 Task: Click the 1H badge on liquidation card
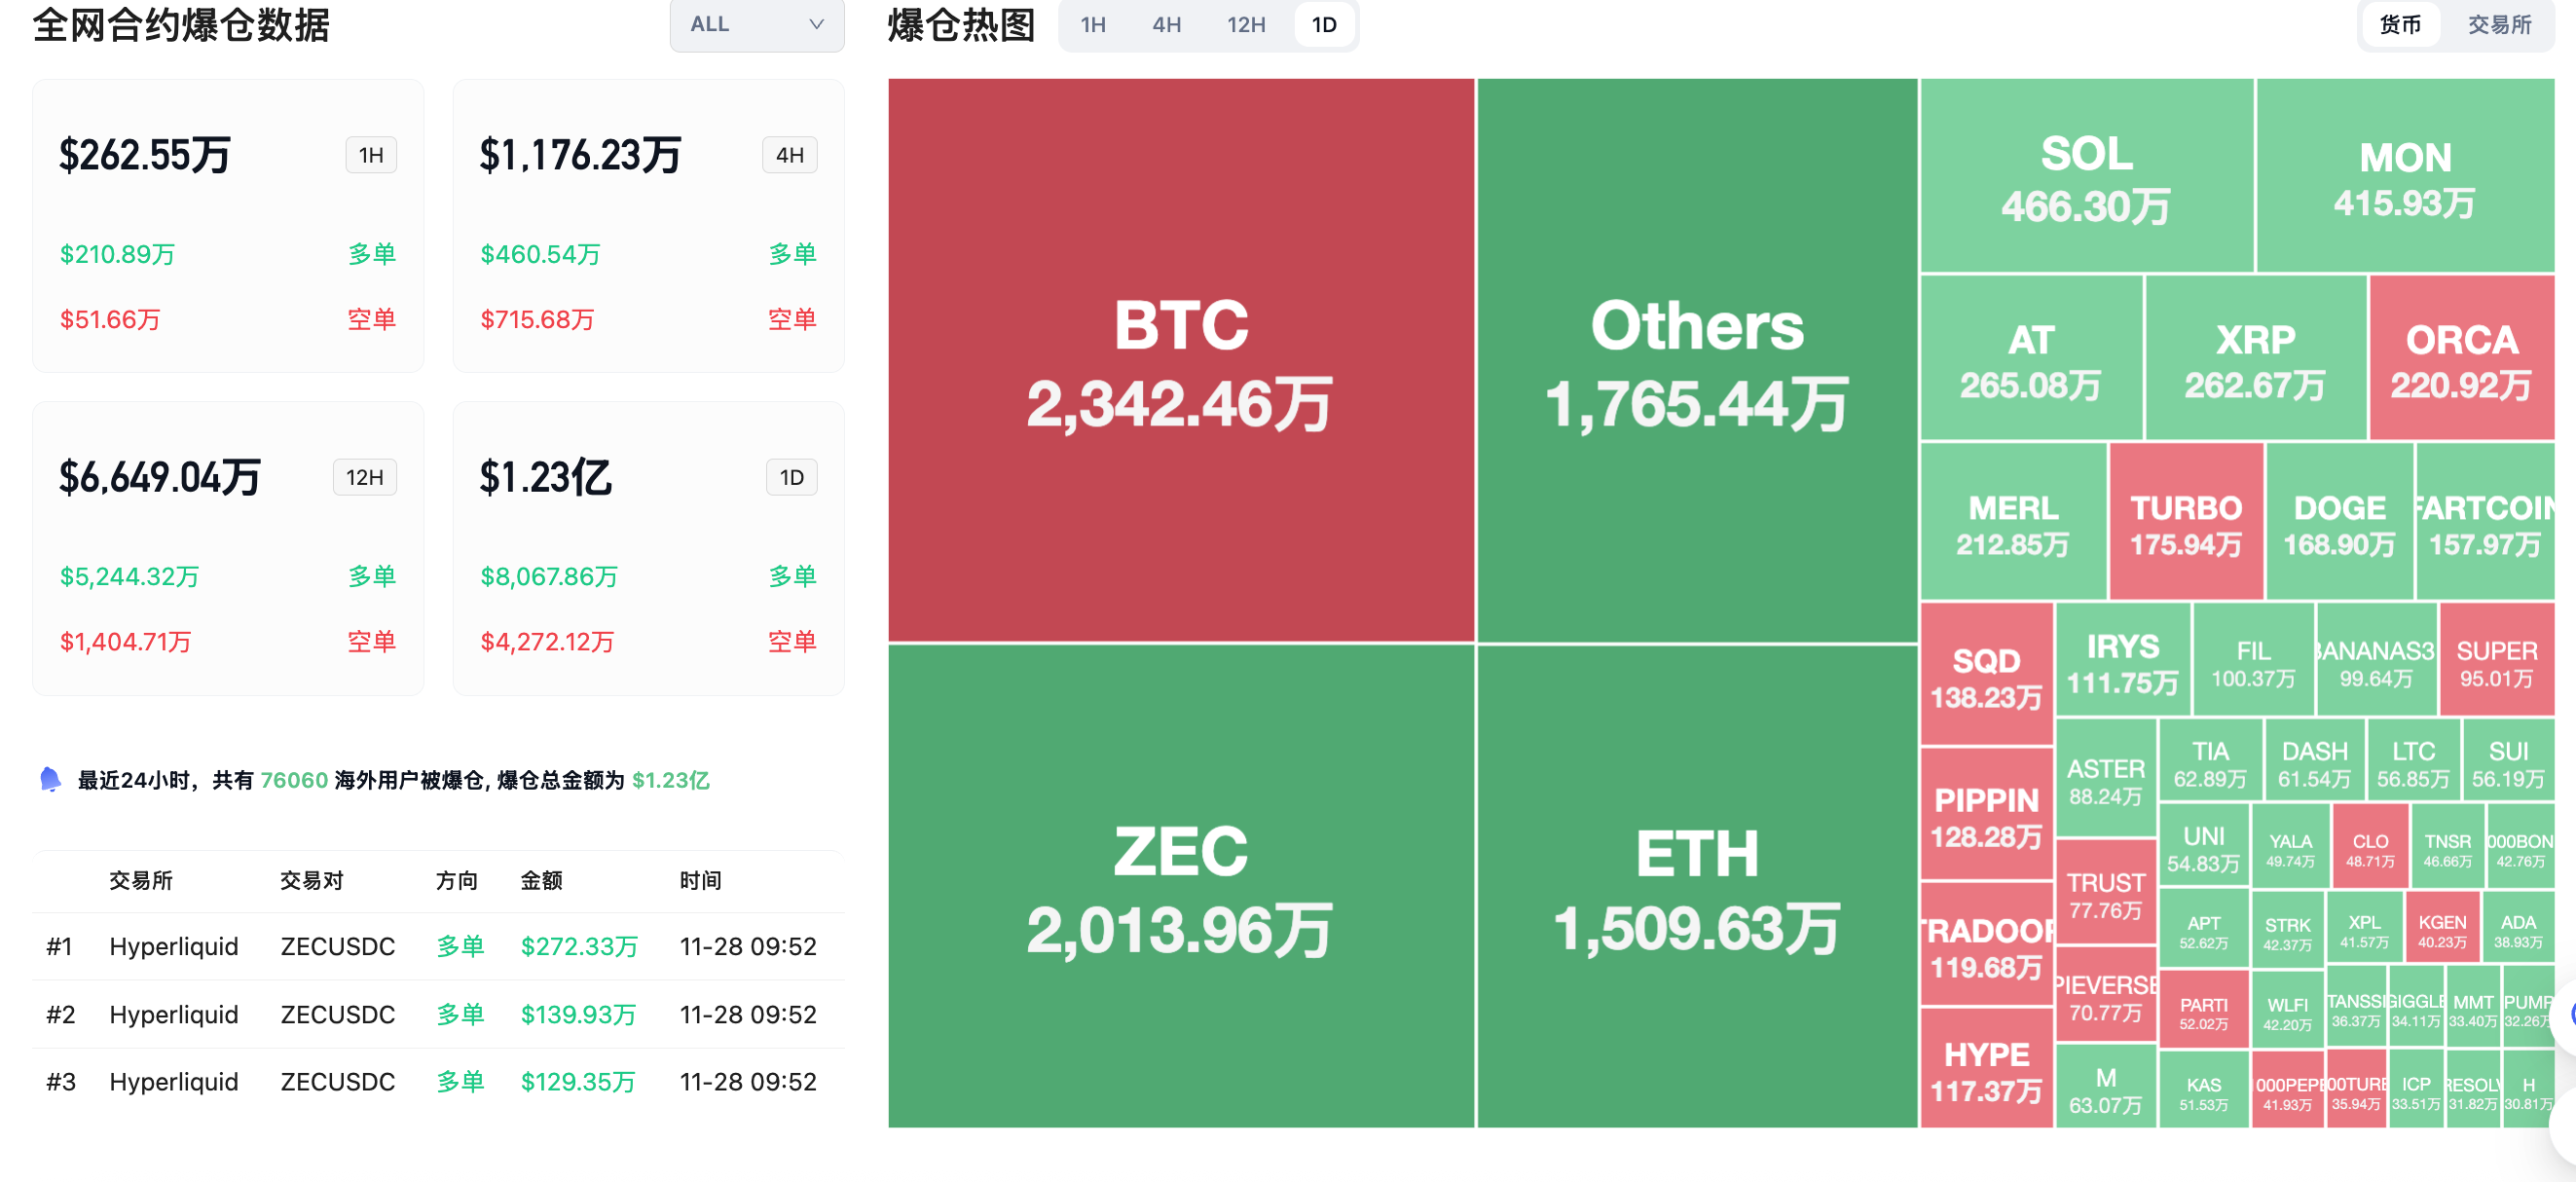(x=371, y=155)
